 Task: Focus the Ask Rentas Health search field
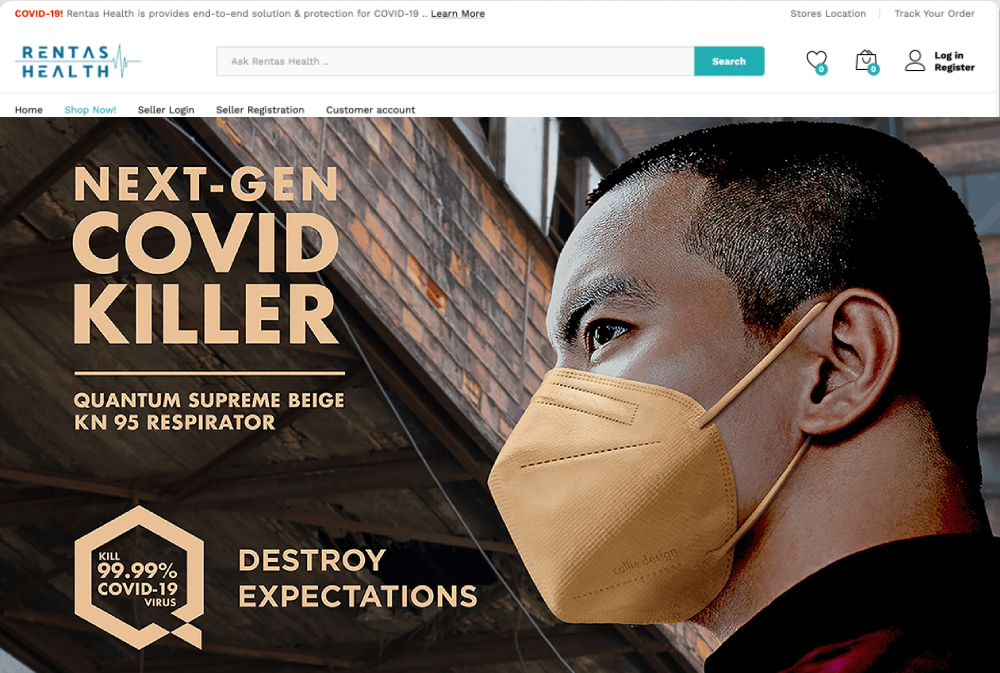click(455, 61)
